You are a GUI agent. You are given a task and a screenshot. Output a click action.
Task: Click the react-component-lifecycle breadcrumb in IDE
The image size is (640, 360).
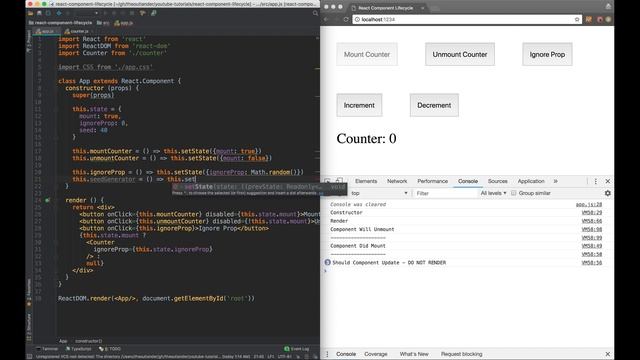tap(60, 23)
